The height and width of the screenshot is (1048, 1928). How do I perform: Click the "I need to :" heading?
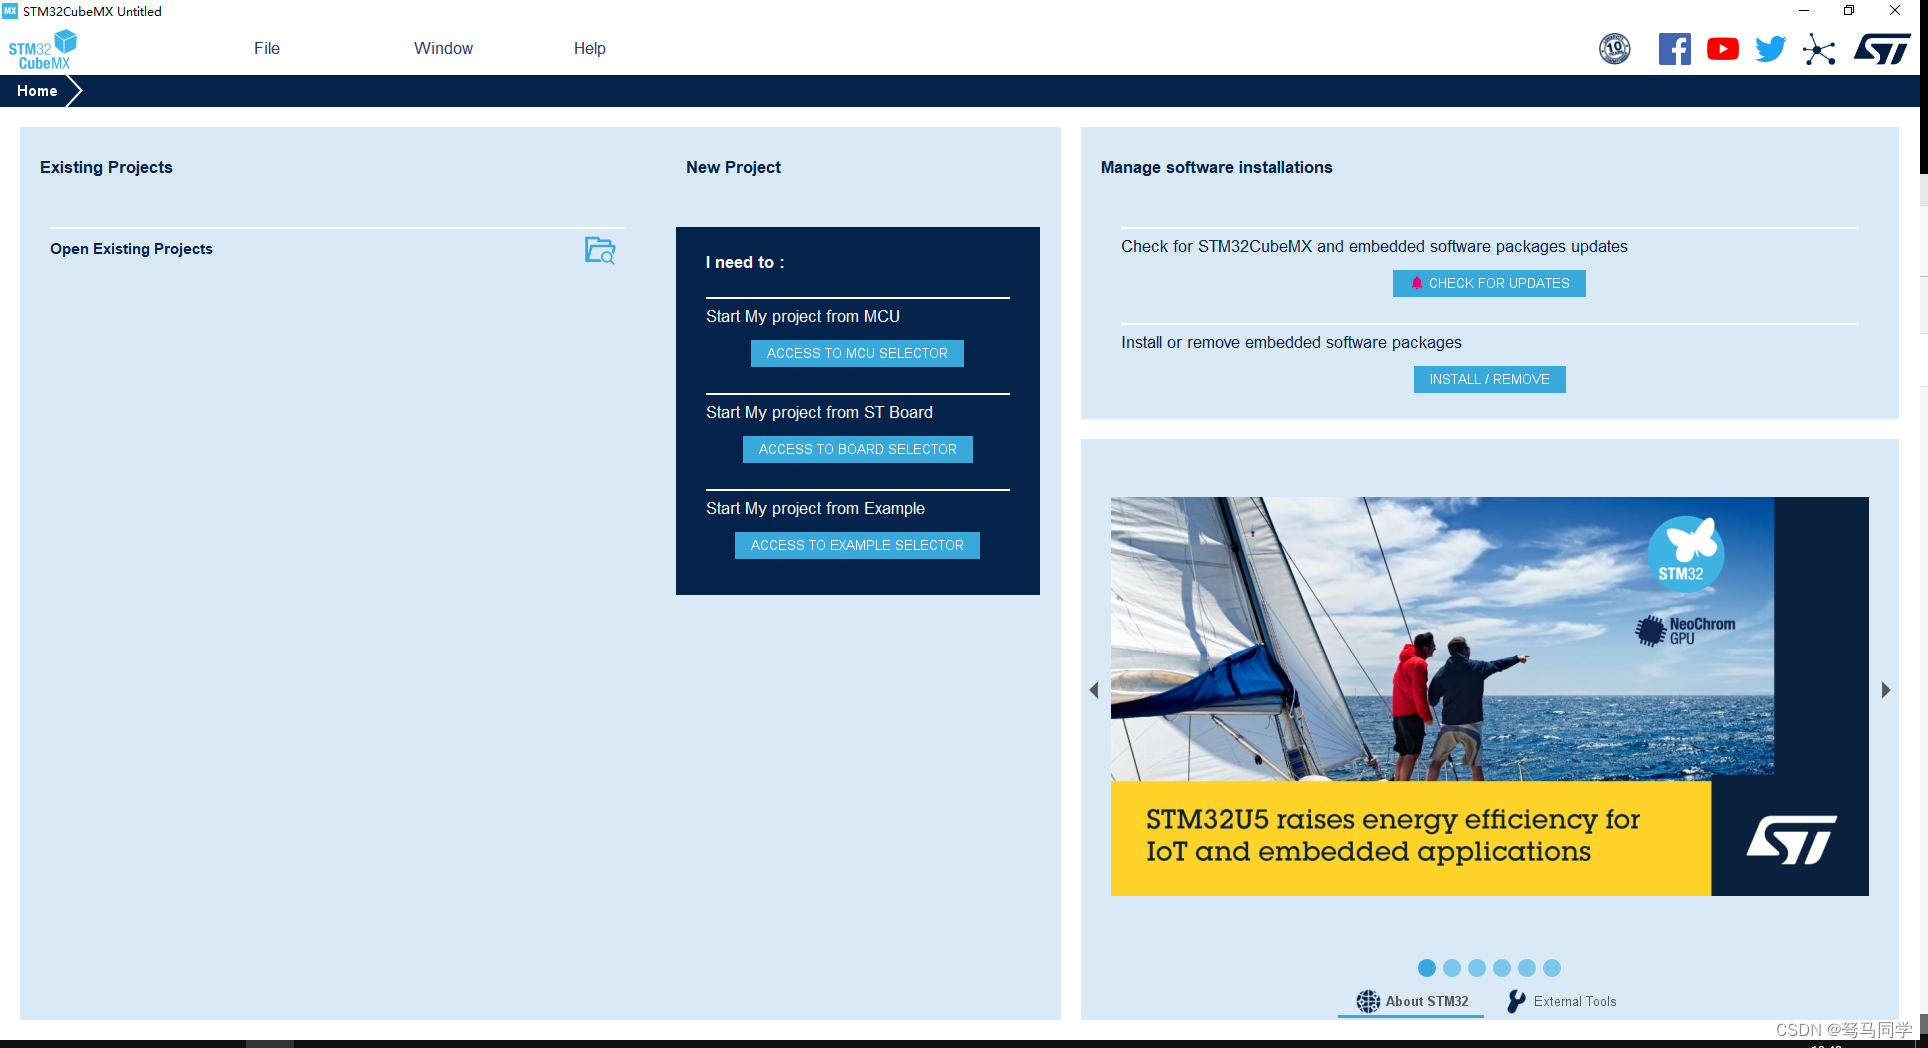click(745, 262)
